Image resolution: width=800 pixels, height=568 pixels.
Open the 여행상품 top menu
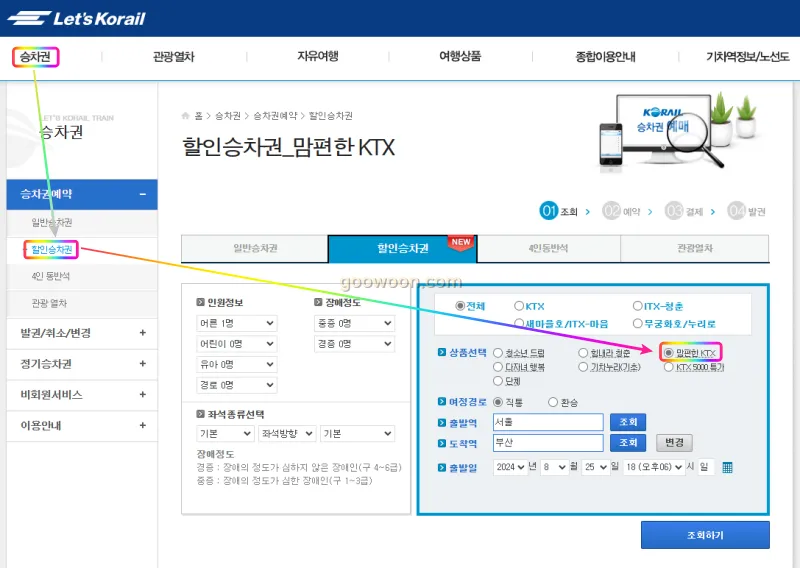(460, 56)
